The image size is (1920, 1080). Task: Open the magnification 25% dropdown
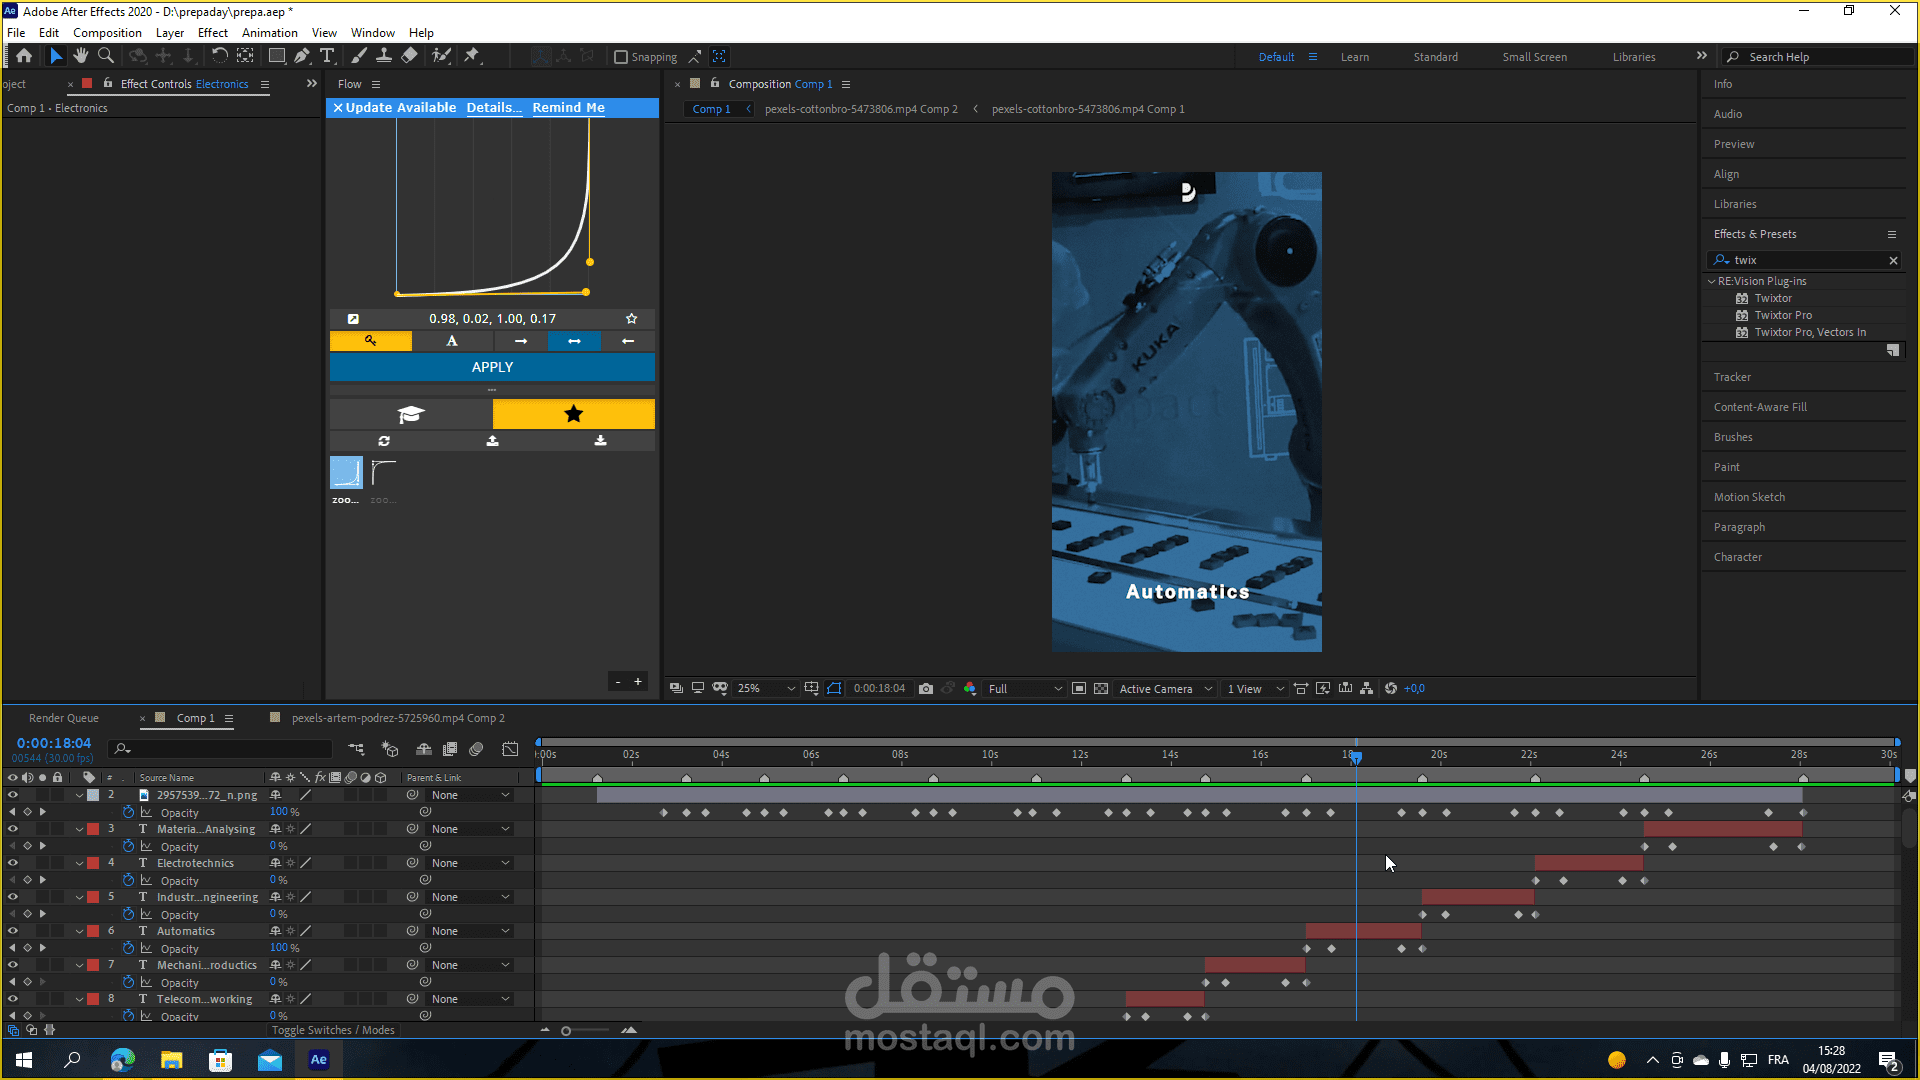tap(767, 689)
